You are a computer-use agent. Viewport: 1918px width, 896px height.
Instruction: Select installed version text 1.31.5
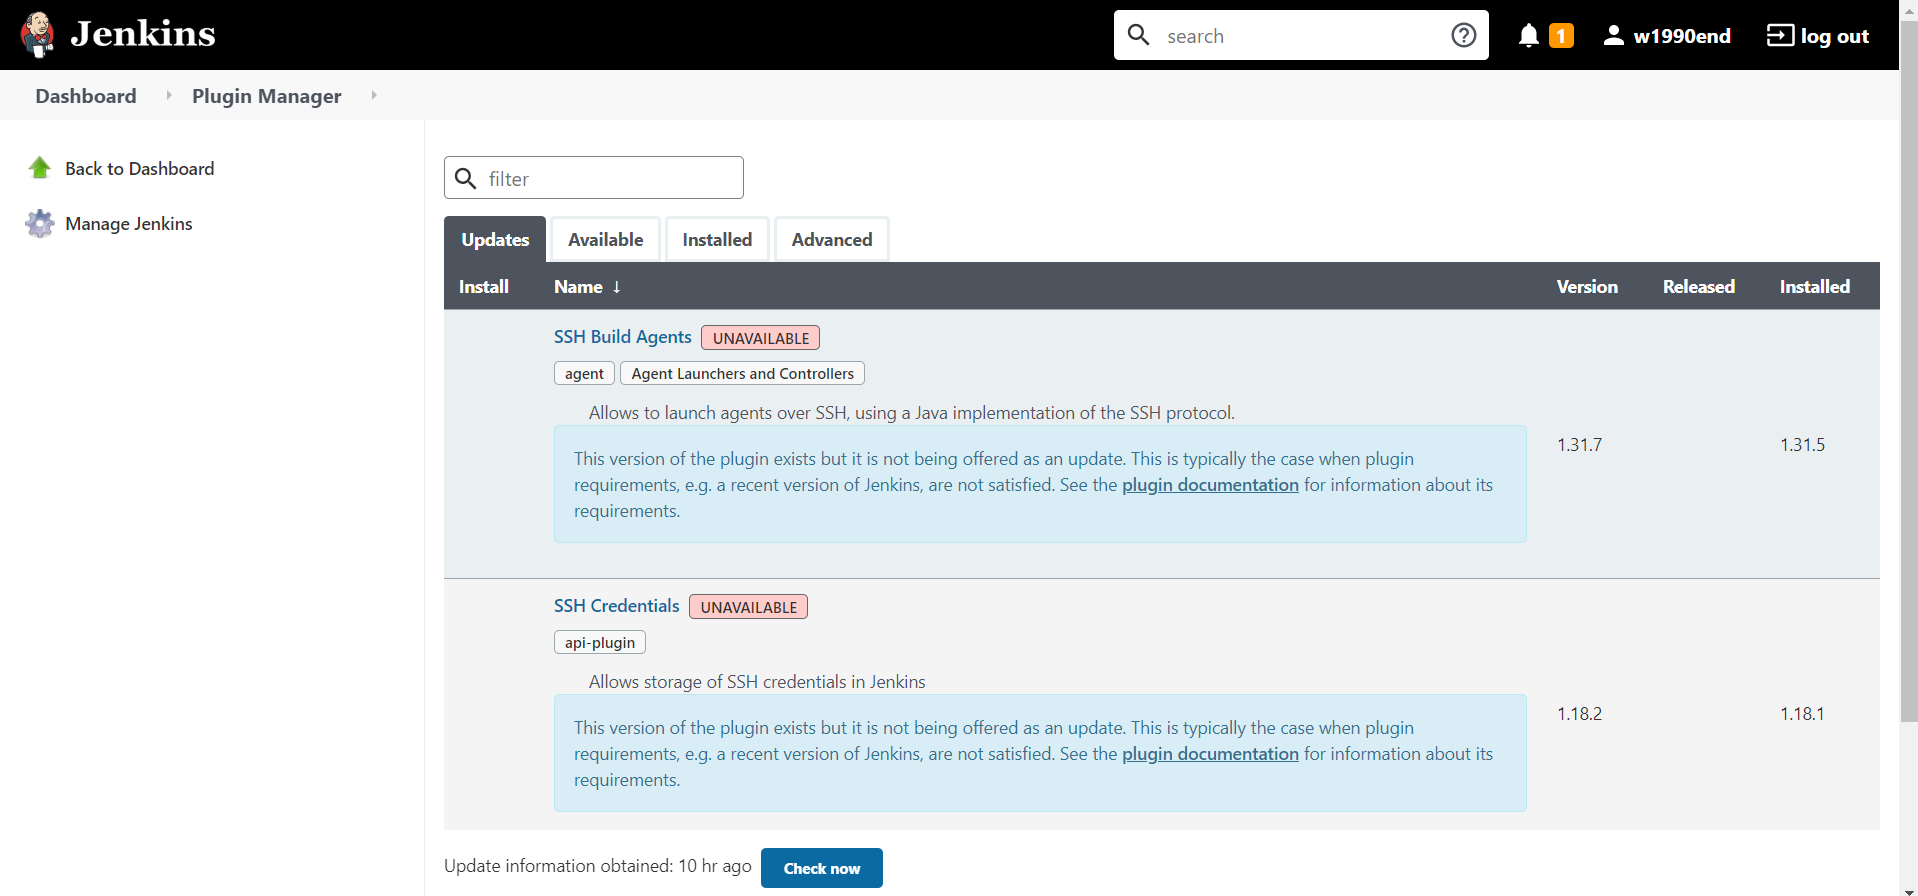coord(1802,445)
